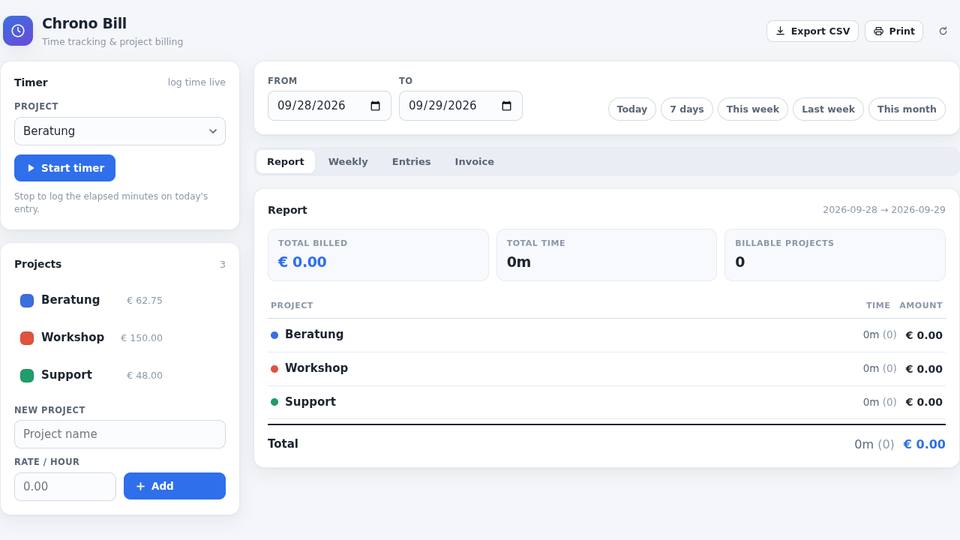Click the blue Beratung project color swatch
The image size is (960, 540).
[x=27, y=300]
